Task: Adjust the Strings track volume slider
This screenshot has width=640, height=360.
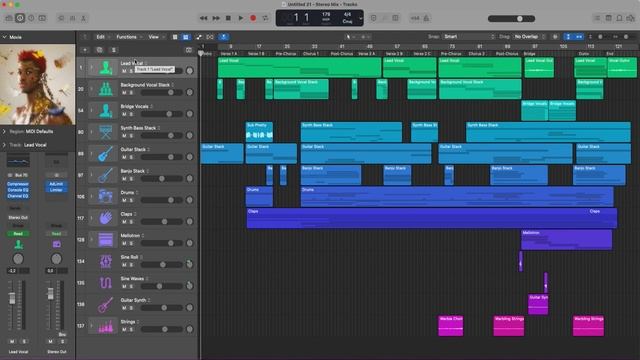Action: (162, 329)
